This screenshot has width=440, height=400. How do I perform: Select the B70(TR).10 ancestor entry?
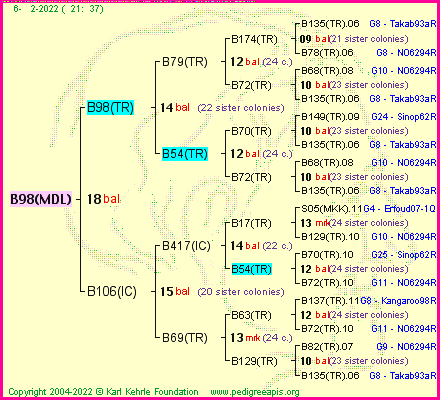[x=327, y=255]
